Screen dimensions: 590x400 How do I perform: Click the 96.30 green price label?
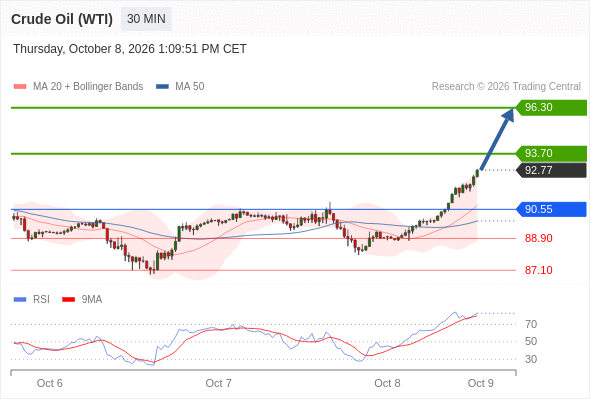pos(551,108)
